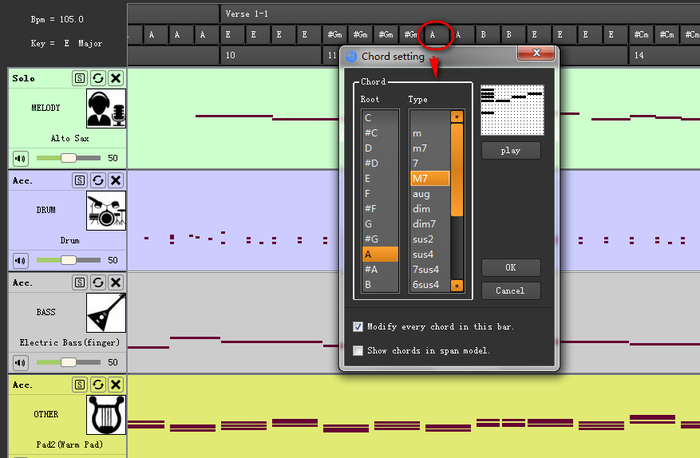Viewport: 700px width, 458px height.
Task: Open the drum kit instrument icon
Action: tap(106, 211)
